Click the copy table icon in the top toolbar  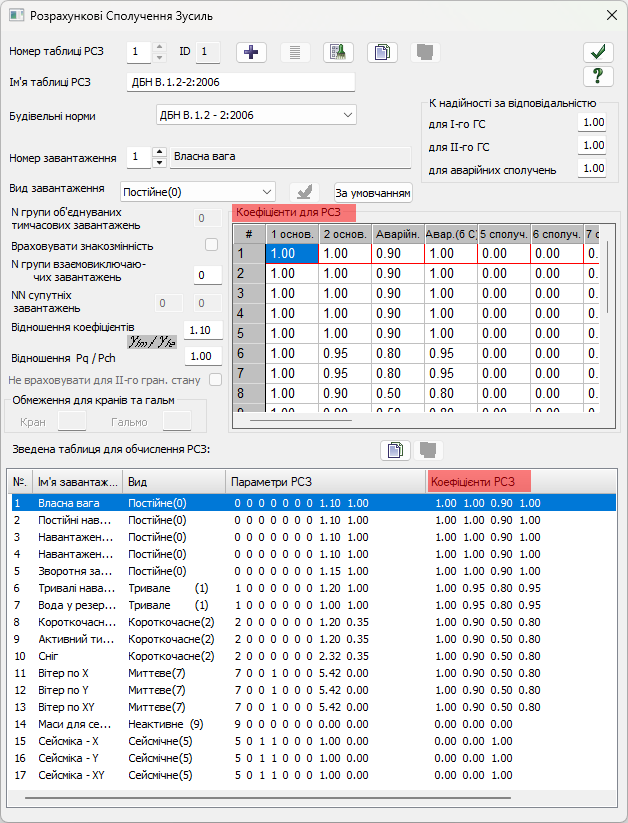382,52
